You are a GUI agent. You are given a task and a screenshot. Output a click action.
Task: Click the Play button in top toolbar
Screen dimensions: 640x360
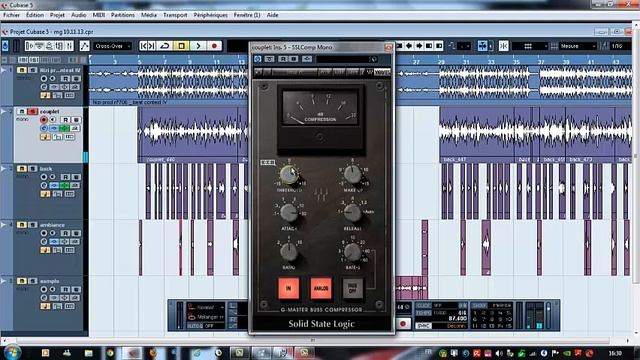(x=198, y=46)
